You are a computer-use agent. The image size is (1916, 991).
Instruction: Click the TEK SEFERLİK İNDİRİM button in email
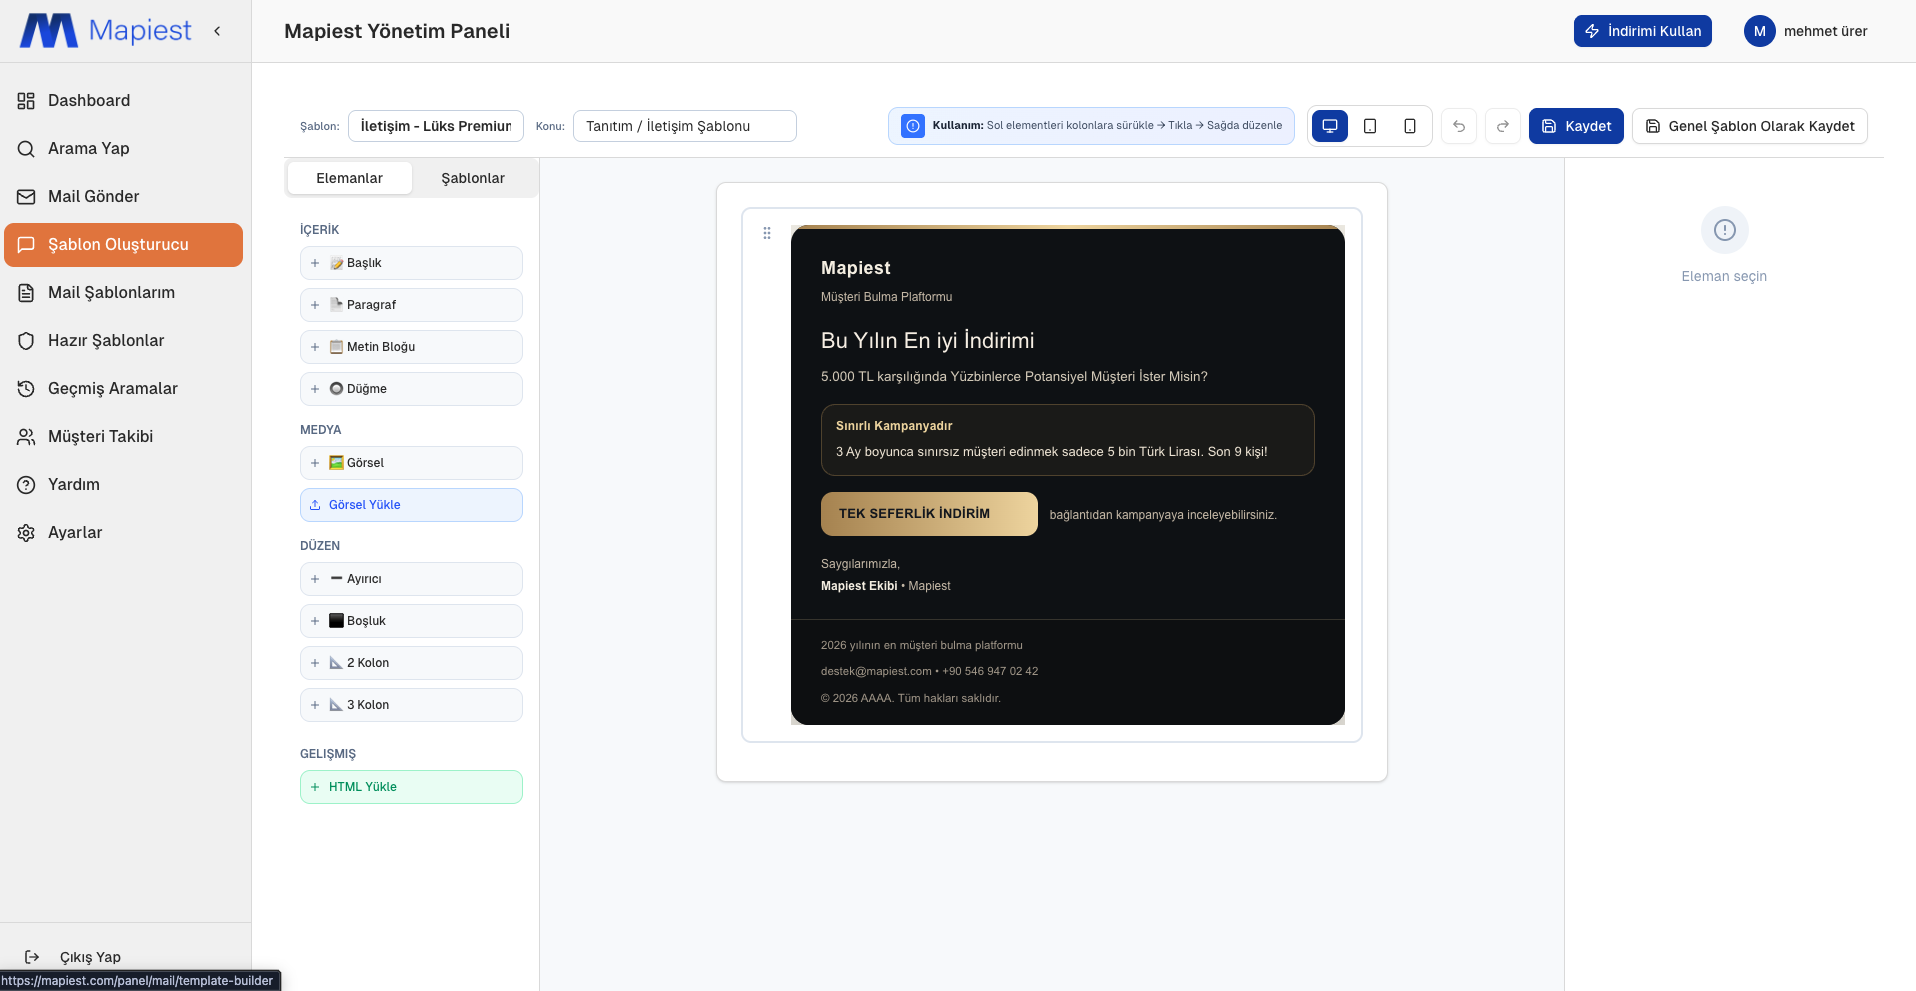click(x=929, y=514)
